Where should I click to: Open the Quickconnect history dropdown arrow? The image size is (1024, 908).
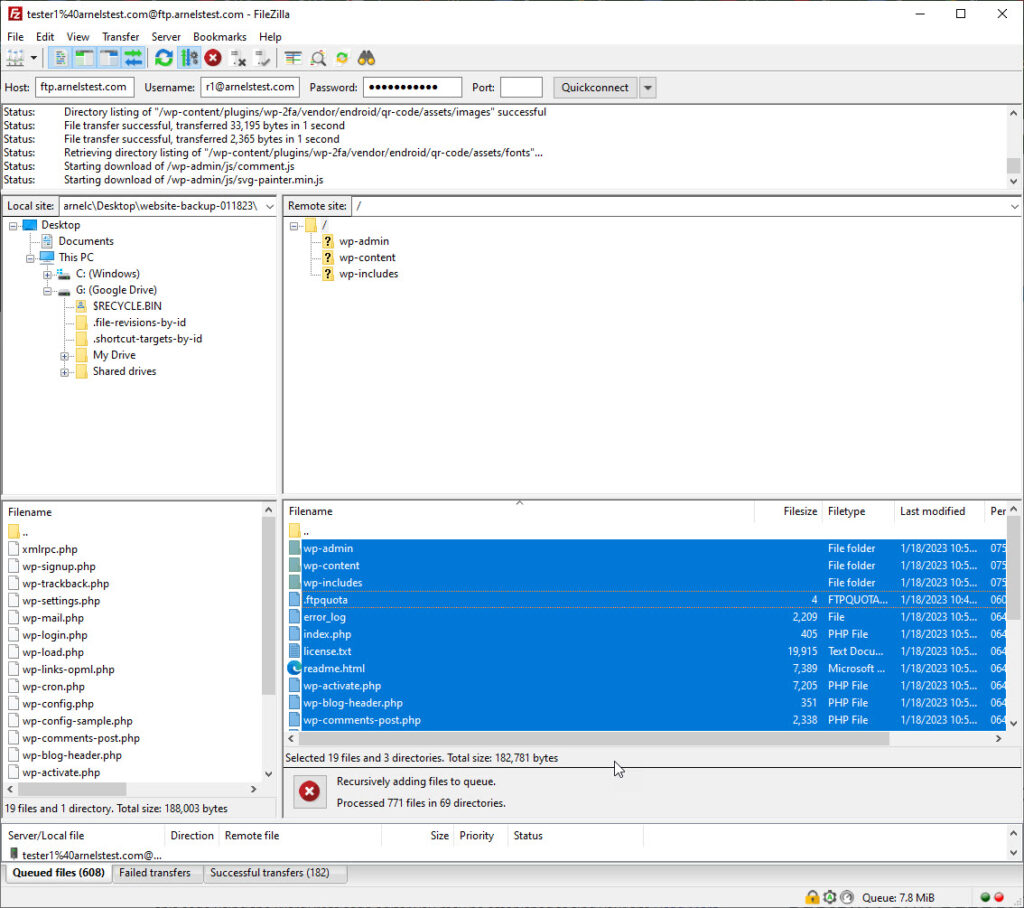coord(647,88)
